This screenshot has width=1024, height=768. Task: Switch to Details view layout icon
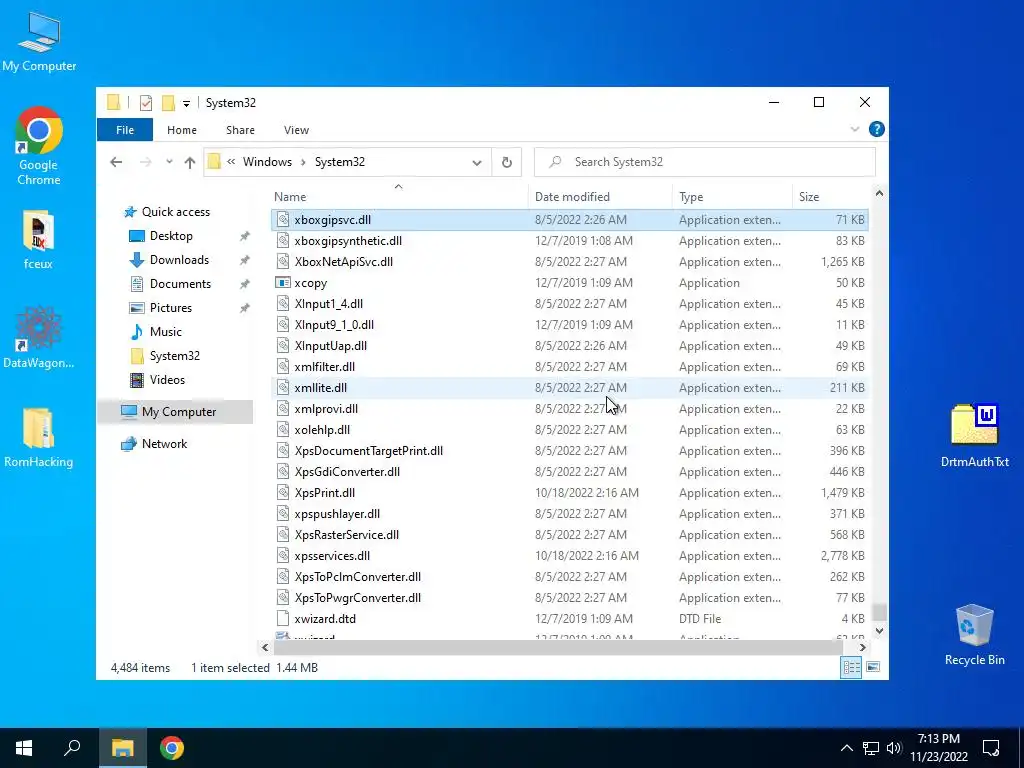[851, 667]
